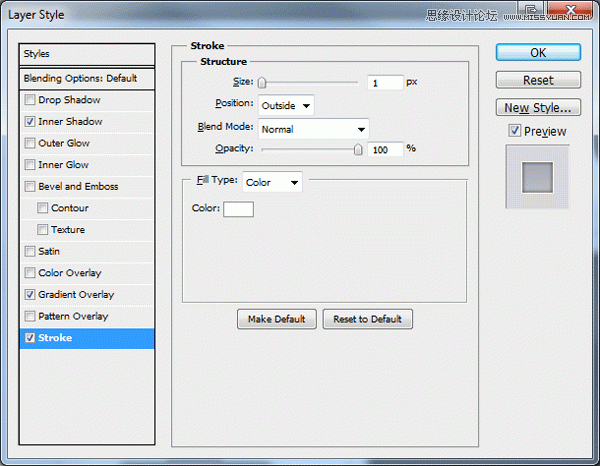
Task: Open the Blend Mode dropdown
Action: pyautogui.click(x=314, y=129)
